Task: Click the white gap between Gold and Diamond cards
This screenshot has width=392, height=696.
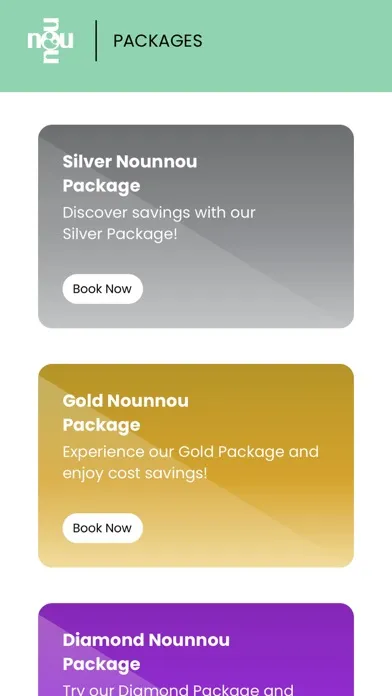Action: pos(196,585)
